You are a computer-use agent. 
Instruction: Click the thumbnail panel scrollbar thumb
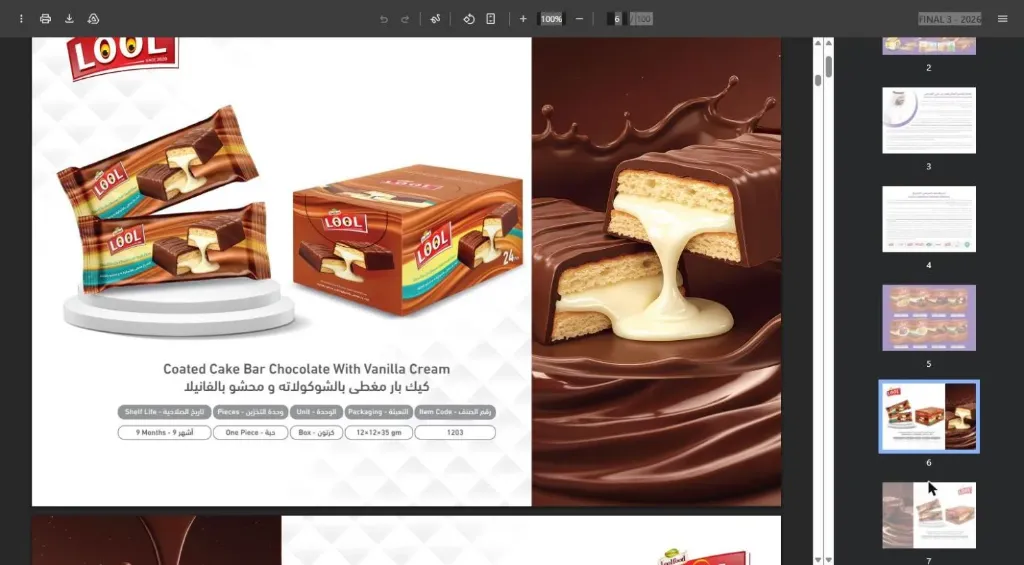coord(829,67)
